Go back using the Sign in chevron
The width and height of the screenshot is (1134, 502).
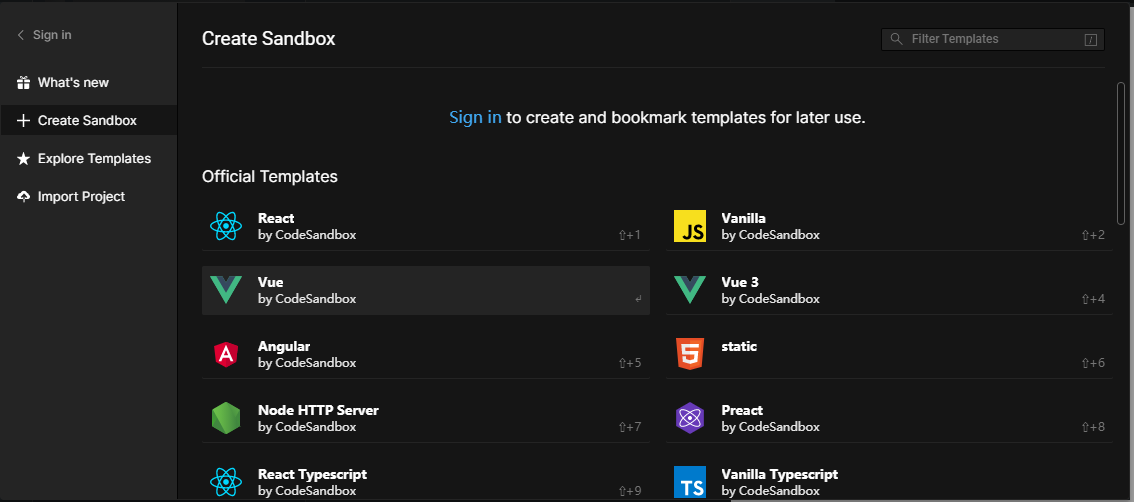click(21, 35)
